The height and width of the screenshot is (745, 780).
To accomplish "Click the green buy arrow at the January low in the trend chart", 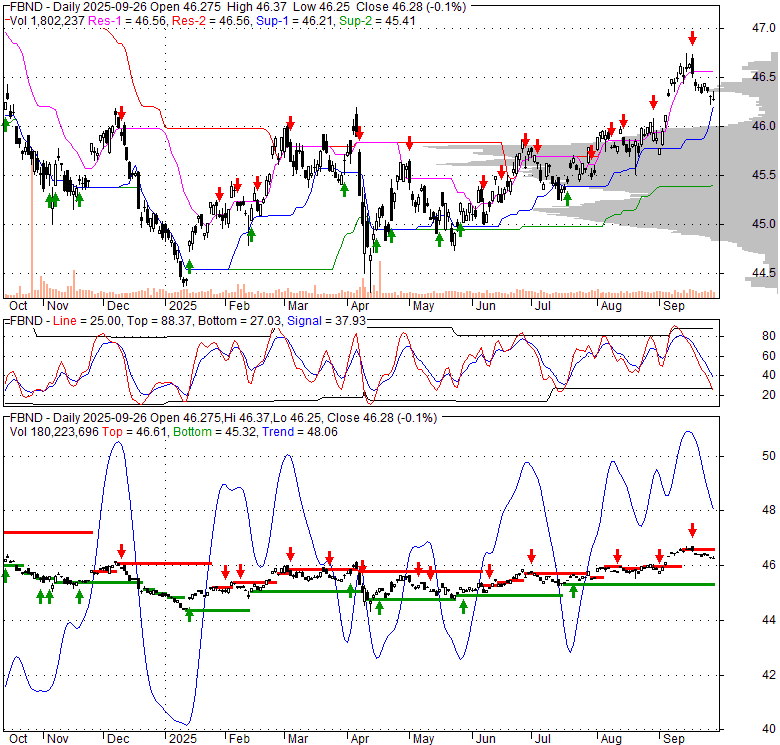I will [x=189, y=615].
